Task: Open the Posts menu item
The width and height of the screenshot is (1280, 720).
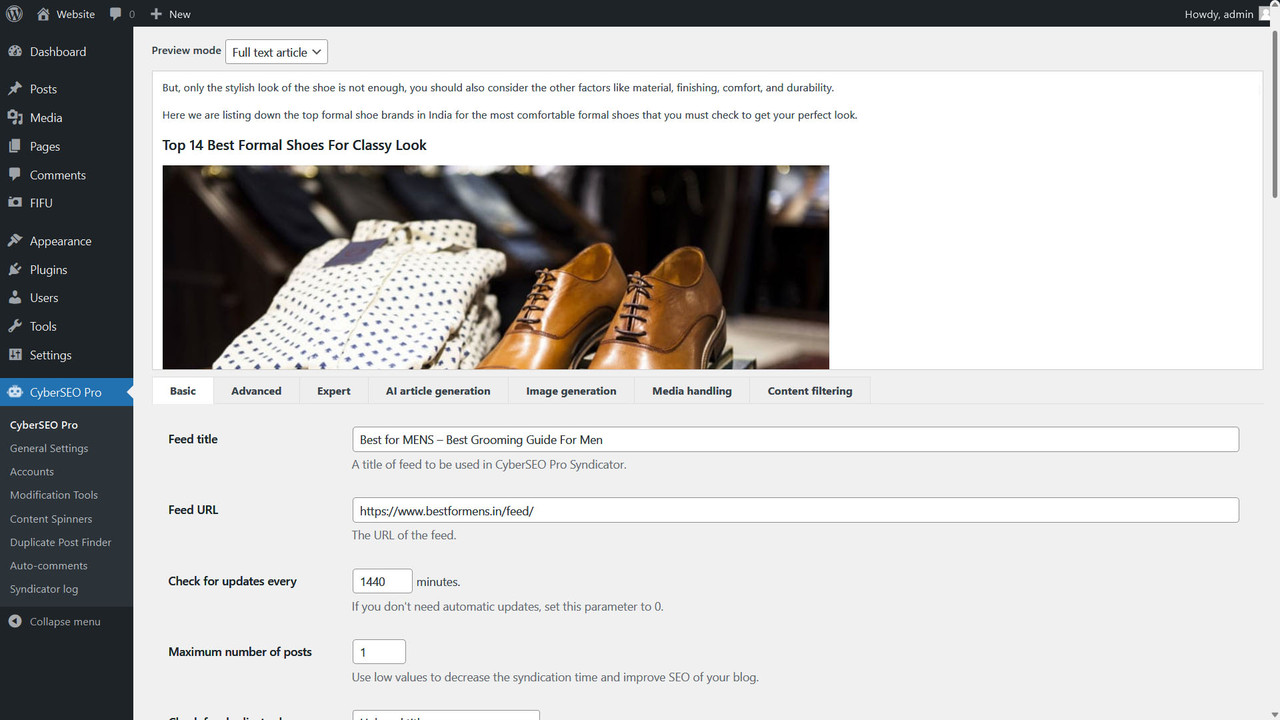Action: [66, 89]
